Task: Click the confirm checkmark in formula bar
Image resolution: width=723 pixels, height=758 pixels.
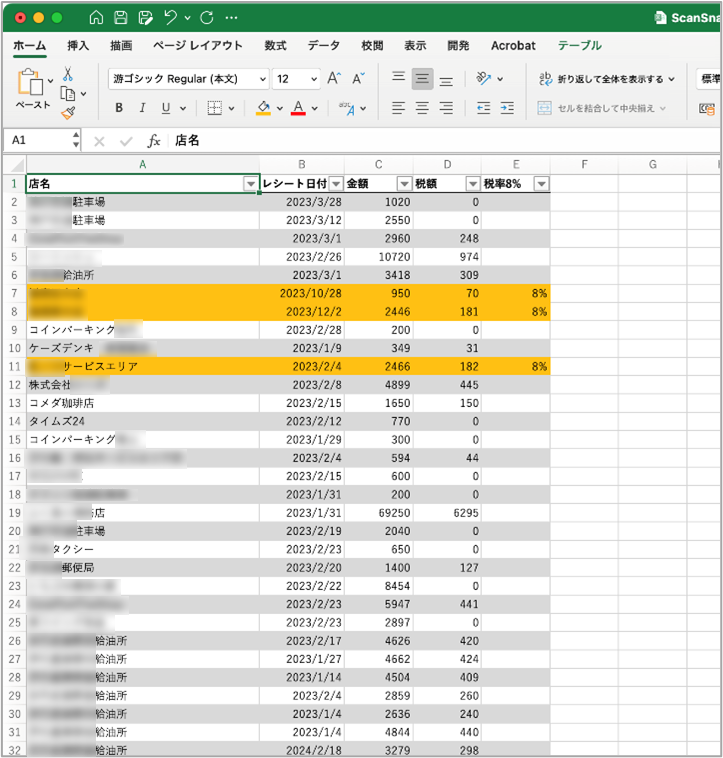Action: tap(126, 142)
